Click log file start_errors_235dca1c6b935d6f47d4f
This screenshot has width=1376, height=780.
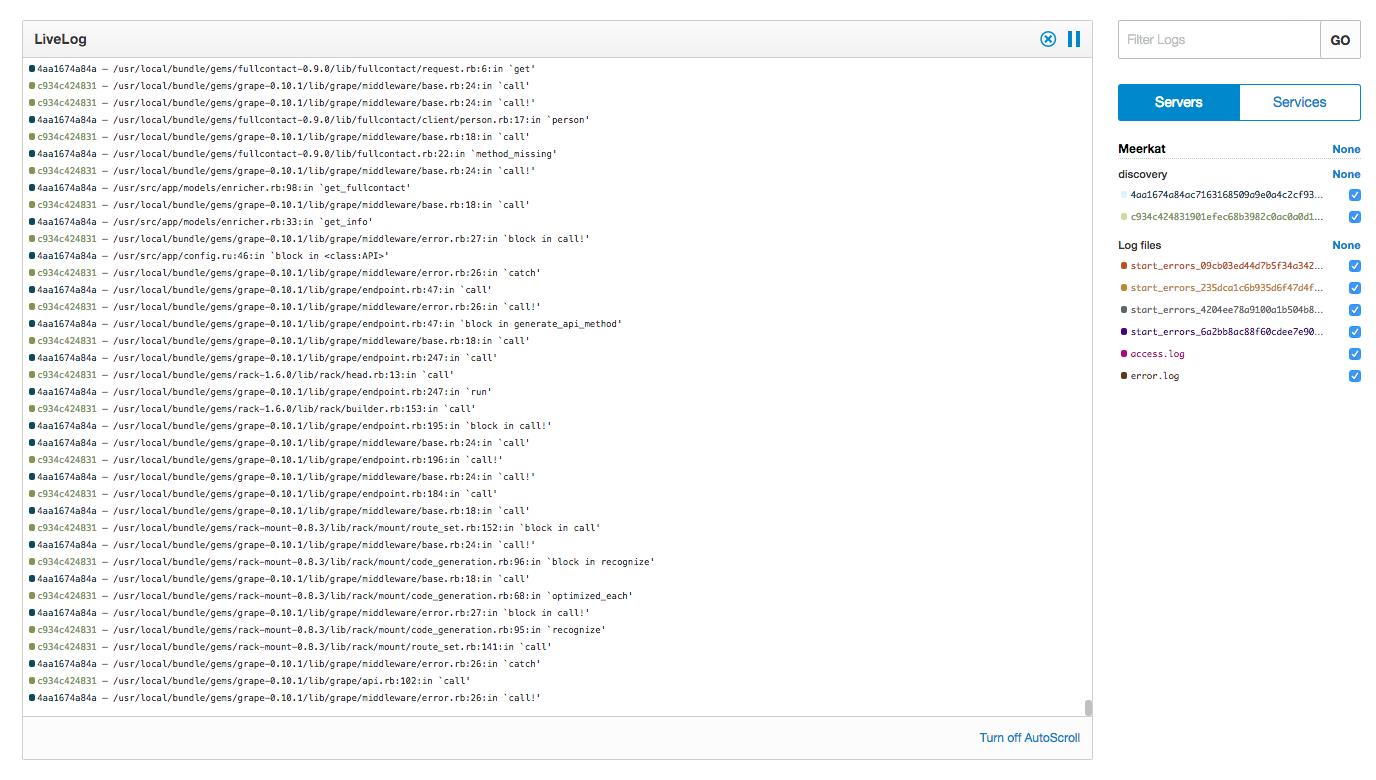1227,288
